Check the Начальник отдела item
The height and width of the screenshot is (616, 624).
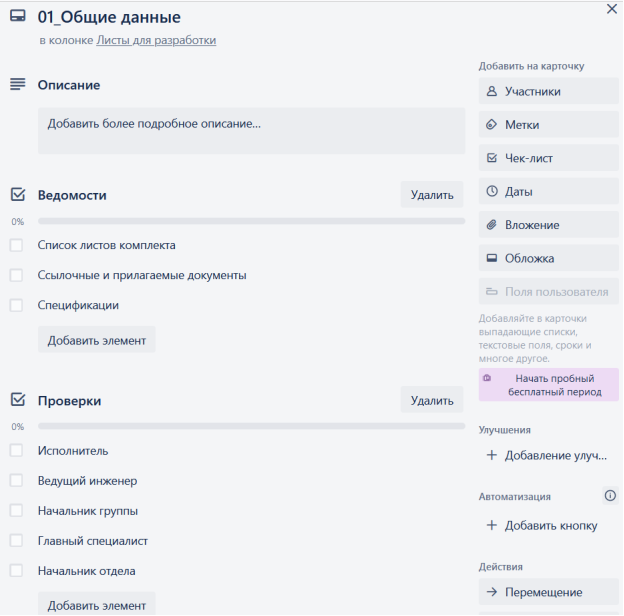tap(16, 571)
